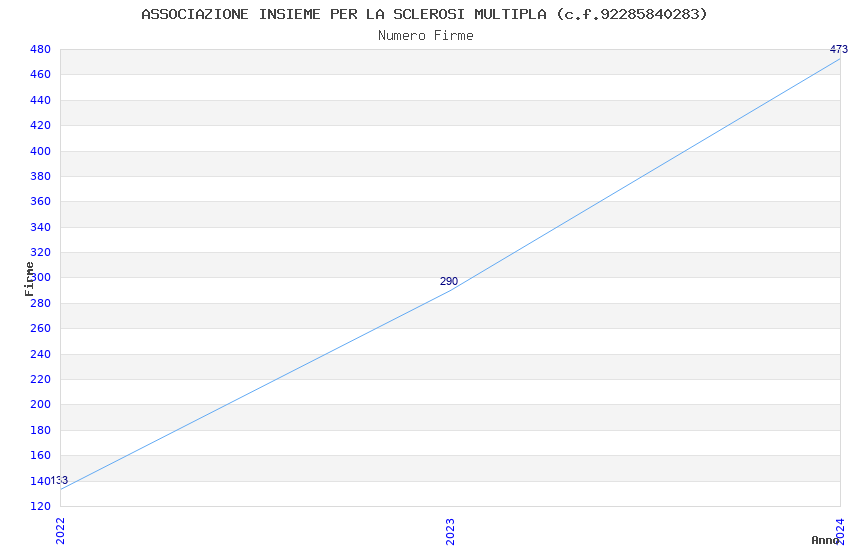
Task: Click the y-axis value 420
Action: pyautogui.click(x=40, y=125)
